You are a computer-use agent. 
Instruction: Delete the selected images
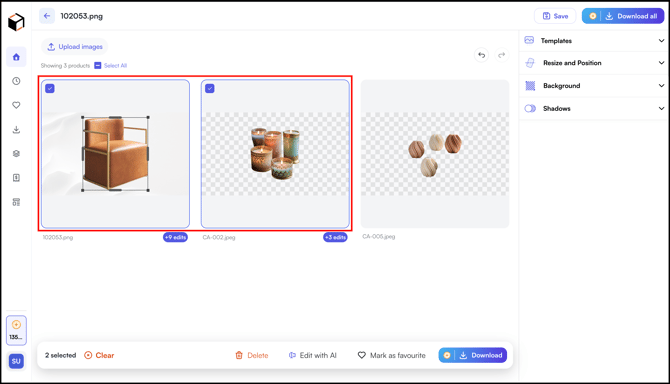pos(252,355)
